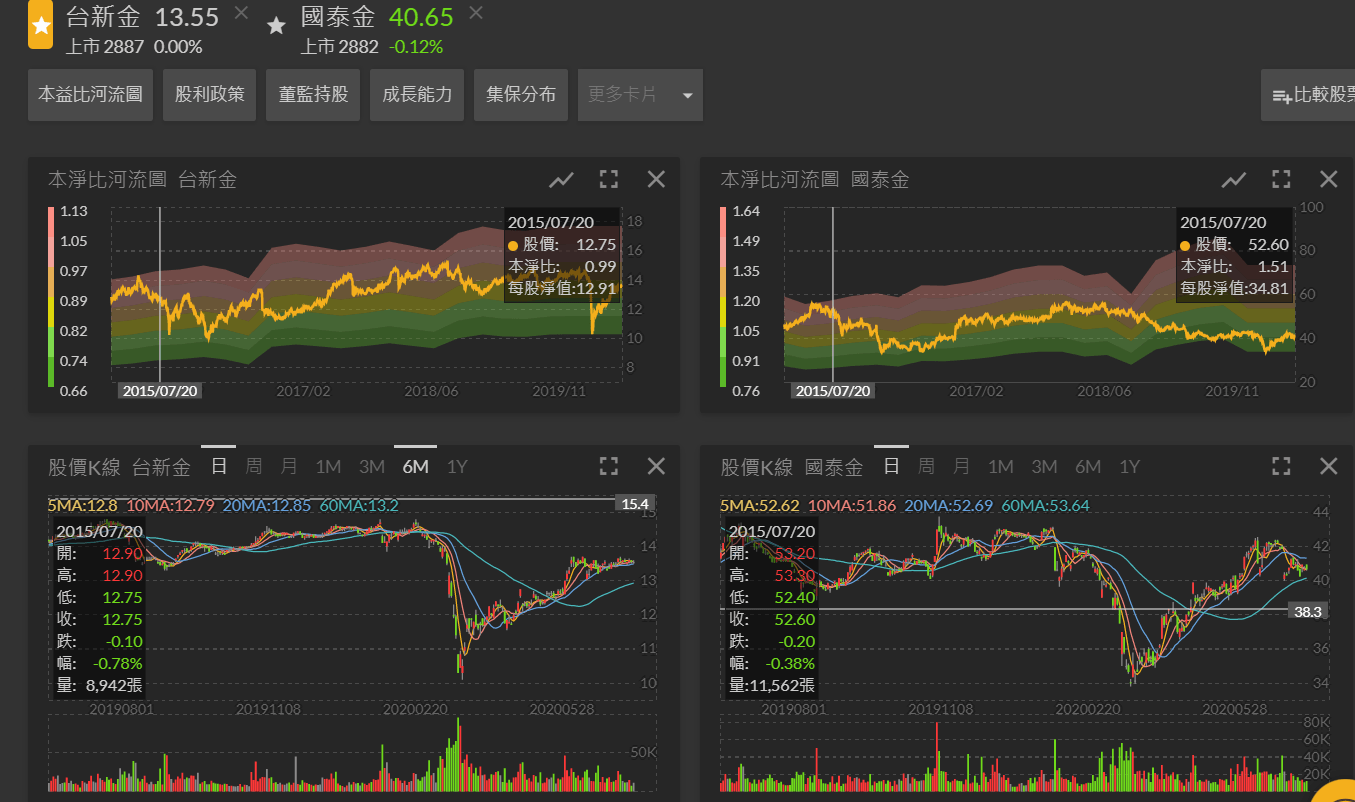
Task: Expand 國泰金 股價K線 to fullscreen
Action: coord(1281,466)
